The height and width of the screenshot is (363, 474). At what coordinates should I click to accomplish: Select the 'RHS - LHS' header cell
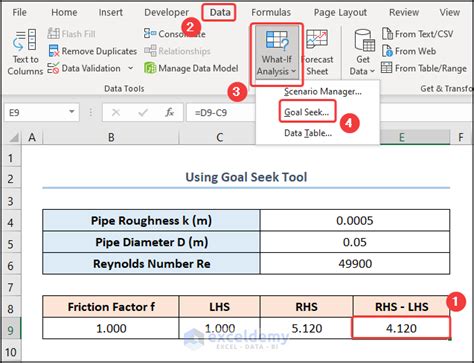point(401,307)
